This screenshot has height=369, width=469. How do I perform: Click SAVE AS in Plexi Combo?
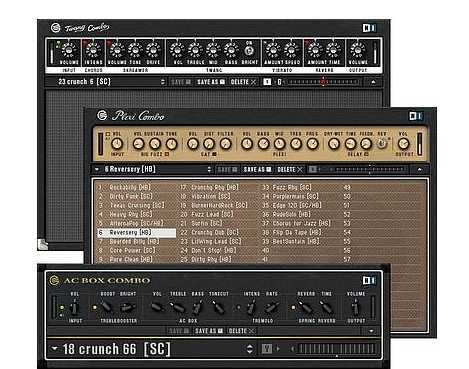[x=257, y=170]
